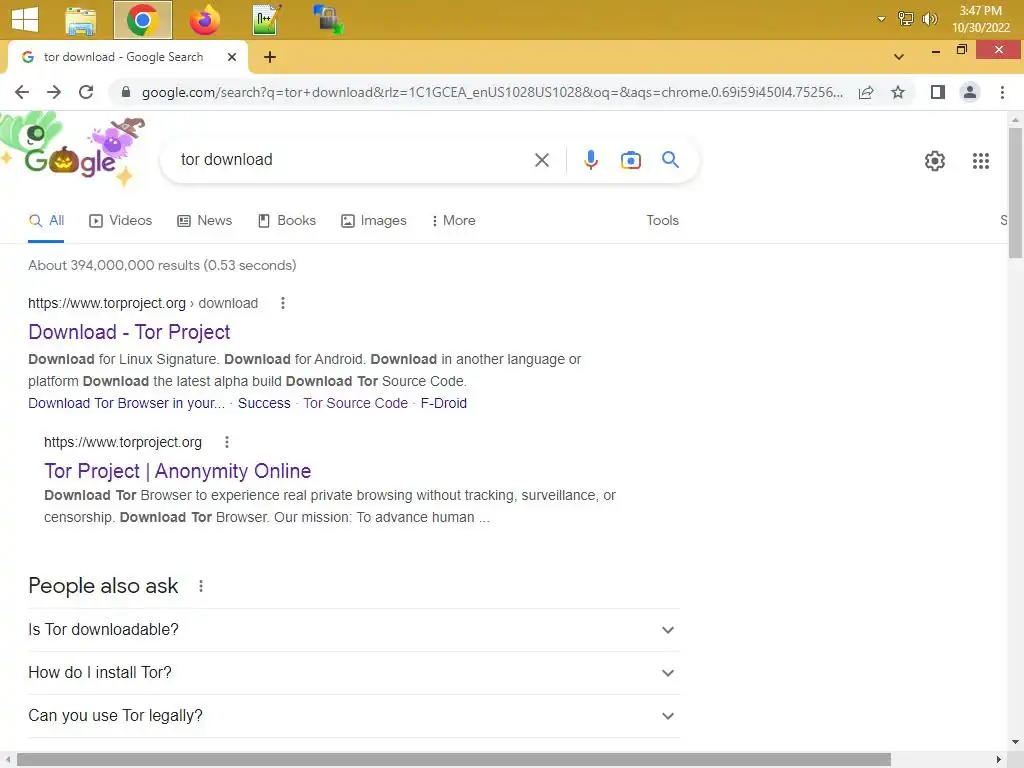The height and width of the screenshot is (768, 1024).
Task: Go forward to the next page
Action: (54, 92)
